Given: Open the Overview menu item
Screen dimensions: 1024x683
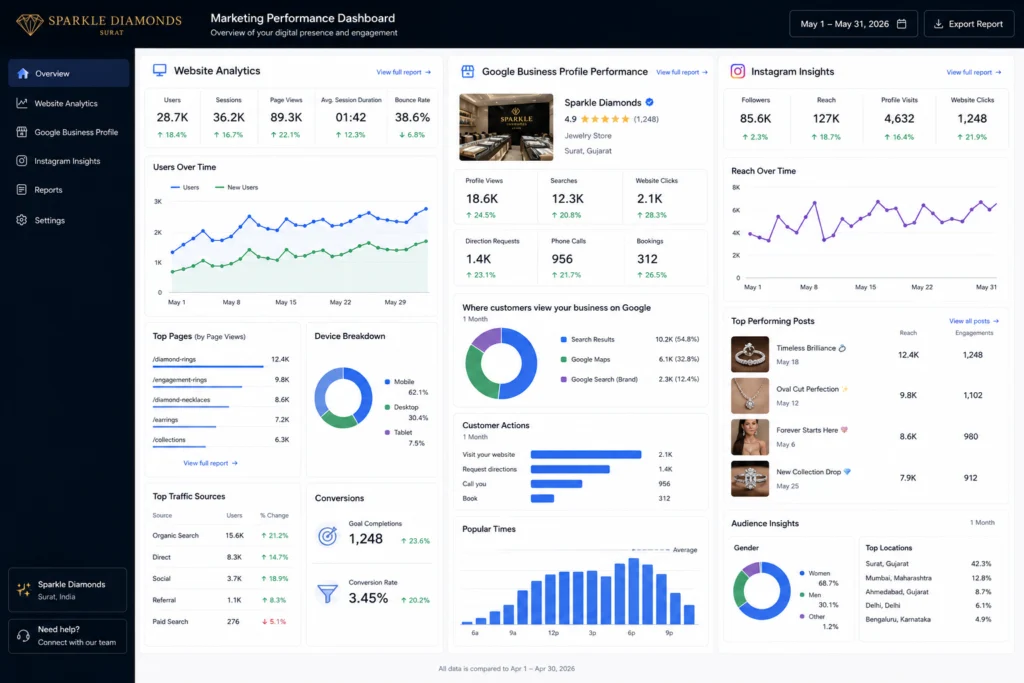Looking at the screenshot, I should 69,73.
